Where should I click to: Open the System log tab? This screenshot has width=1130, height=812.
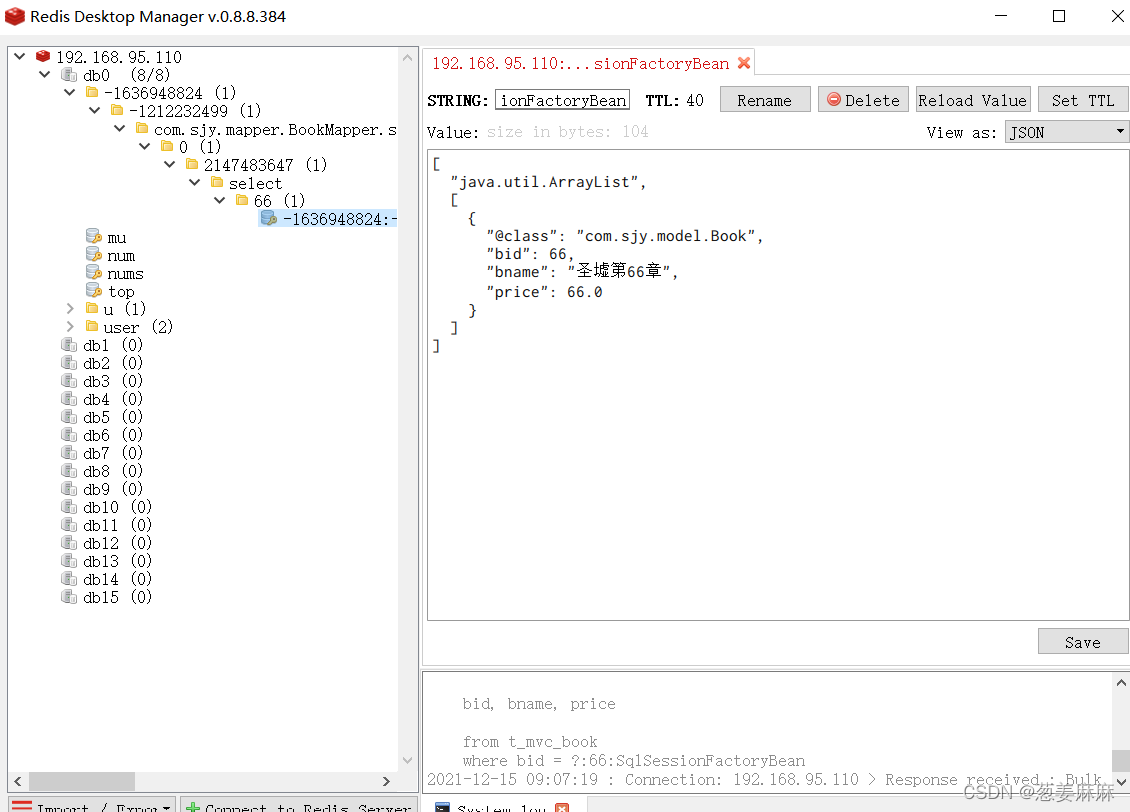coord(502,808)
